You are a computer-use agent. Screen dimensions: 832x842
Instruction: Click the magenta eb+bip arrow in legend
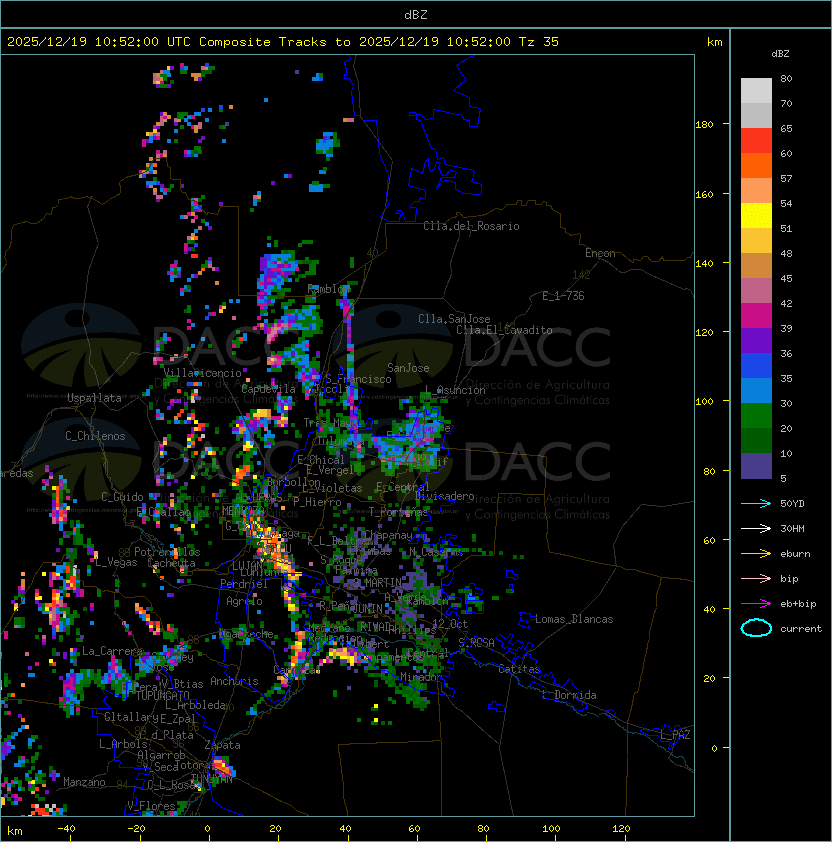click(756, 604)
